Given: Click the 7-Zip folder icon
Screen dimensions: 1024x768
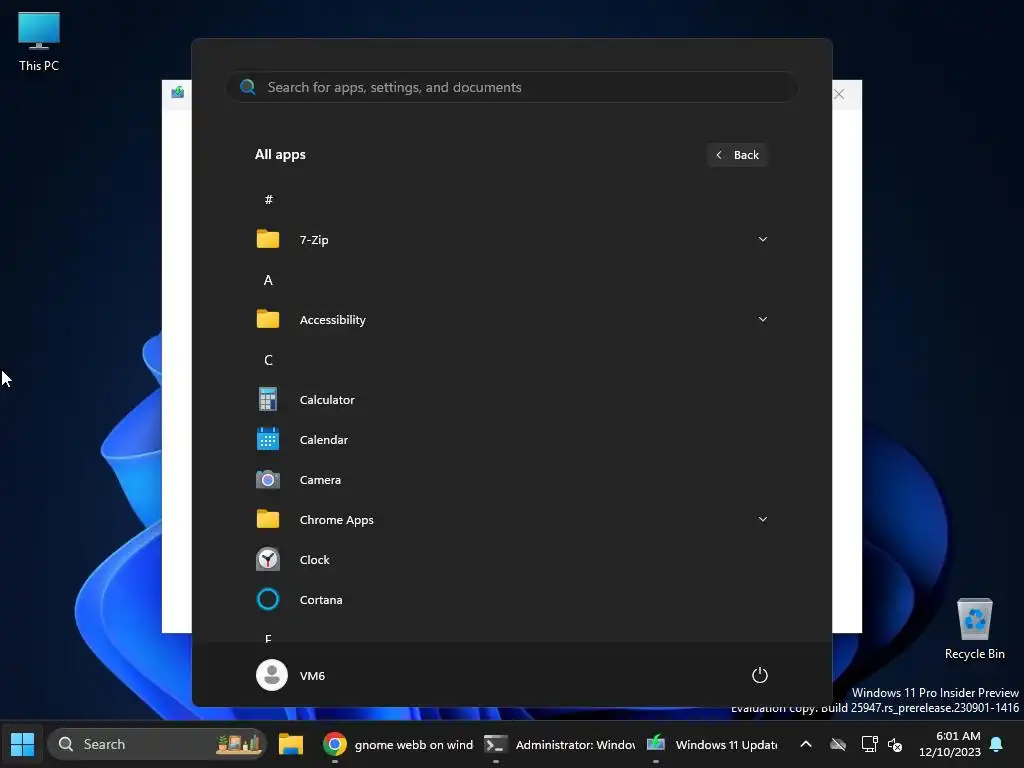Looking at the screenshot, I should pyautogui.click(x=268, y=239).
